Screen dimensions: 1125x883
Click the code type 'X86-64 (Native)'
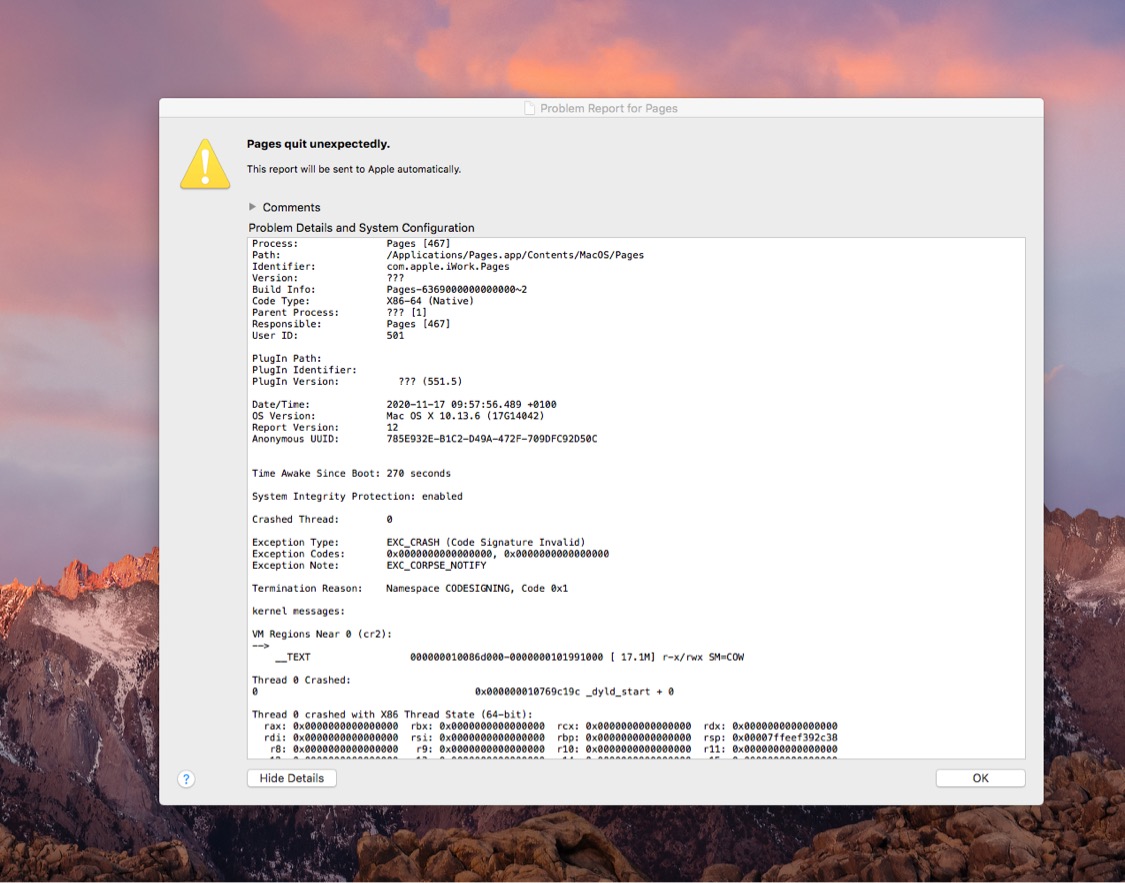430,301
